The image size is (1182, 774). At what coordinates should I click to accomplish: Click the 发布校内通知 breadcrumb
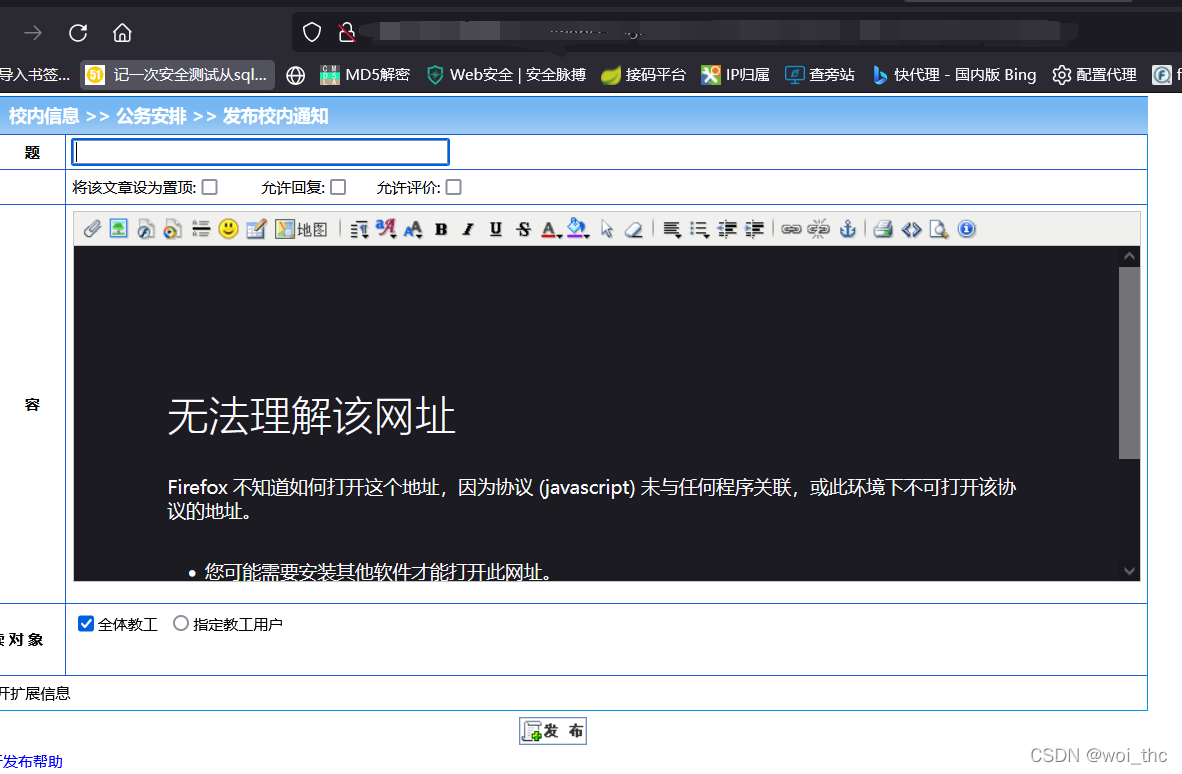point(275,116)
